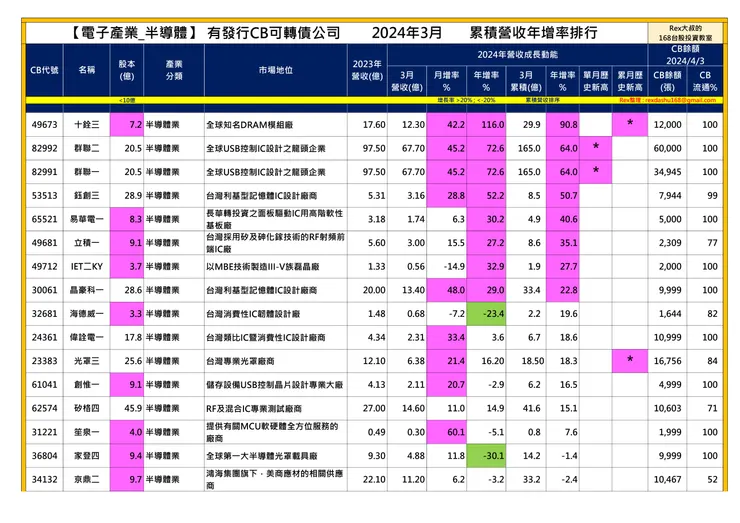Select CB code 49673
The width and height of the screenshot is (740, 523).
point(44,125)
